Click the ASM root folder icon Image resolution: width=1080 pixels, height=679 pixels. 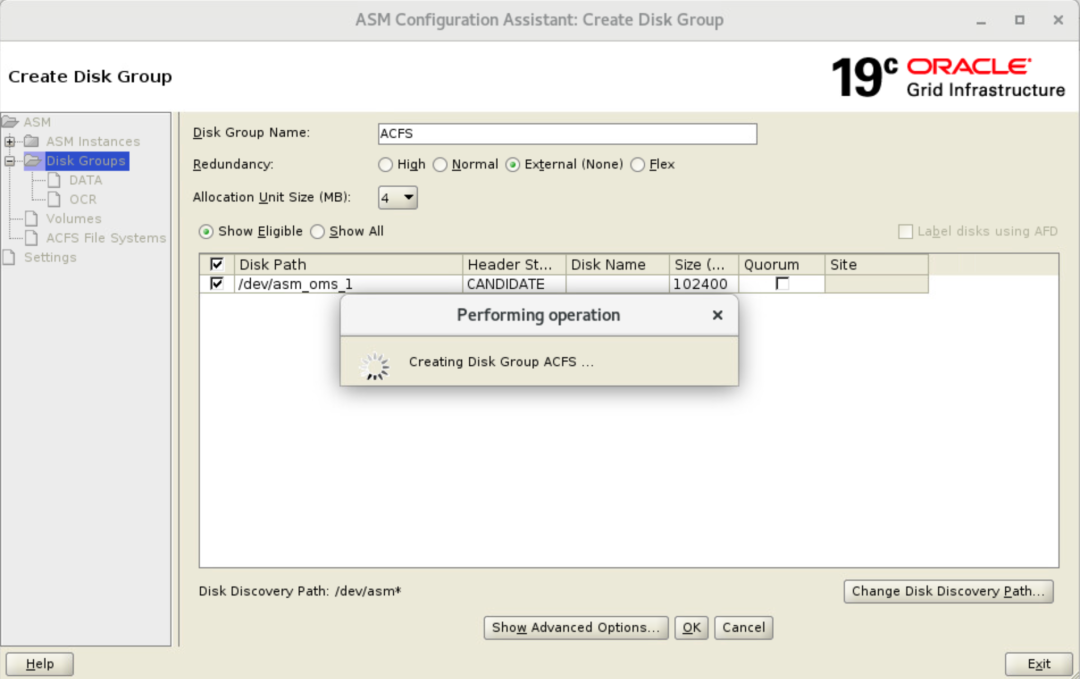tap(10, 122)
